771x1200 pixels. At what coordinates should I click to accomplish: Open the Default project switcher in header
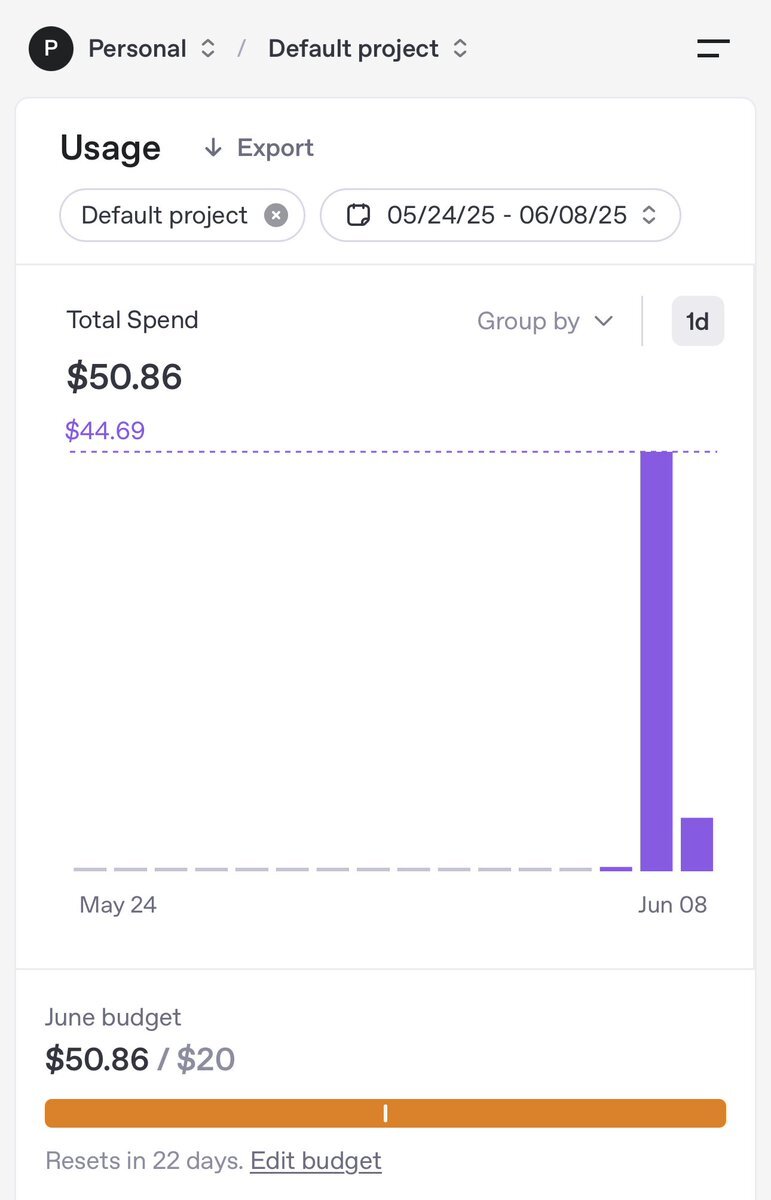[368, 48]
